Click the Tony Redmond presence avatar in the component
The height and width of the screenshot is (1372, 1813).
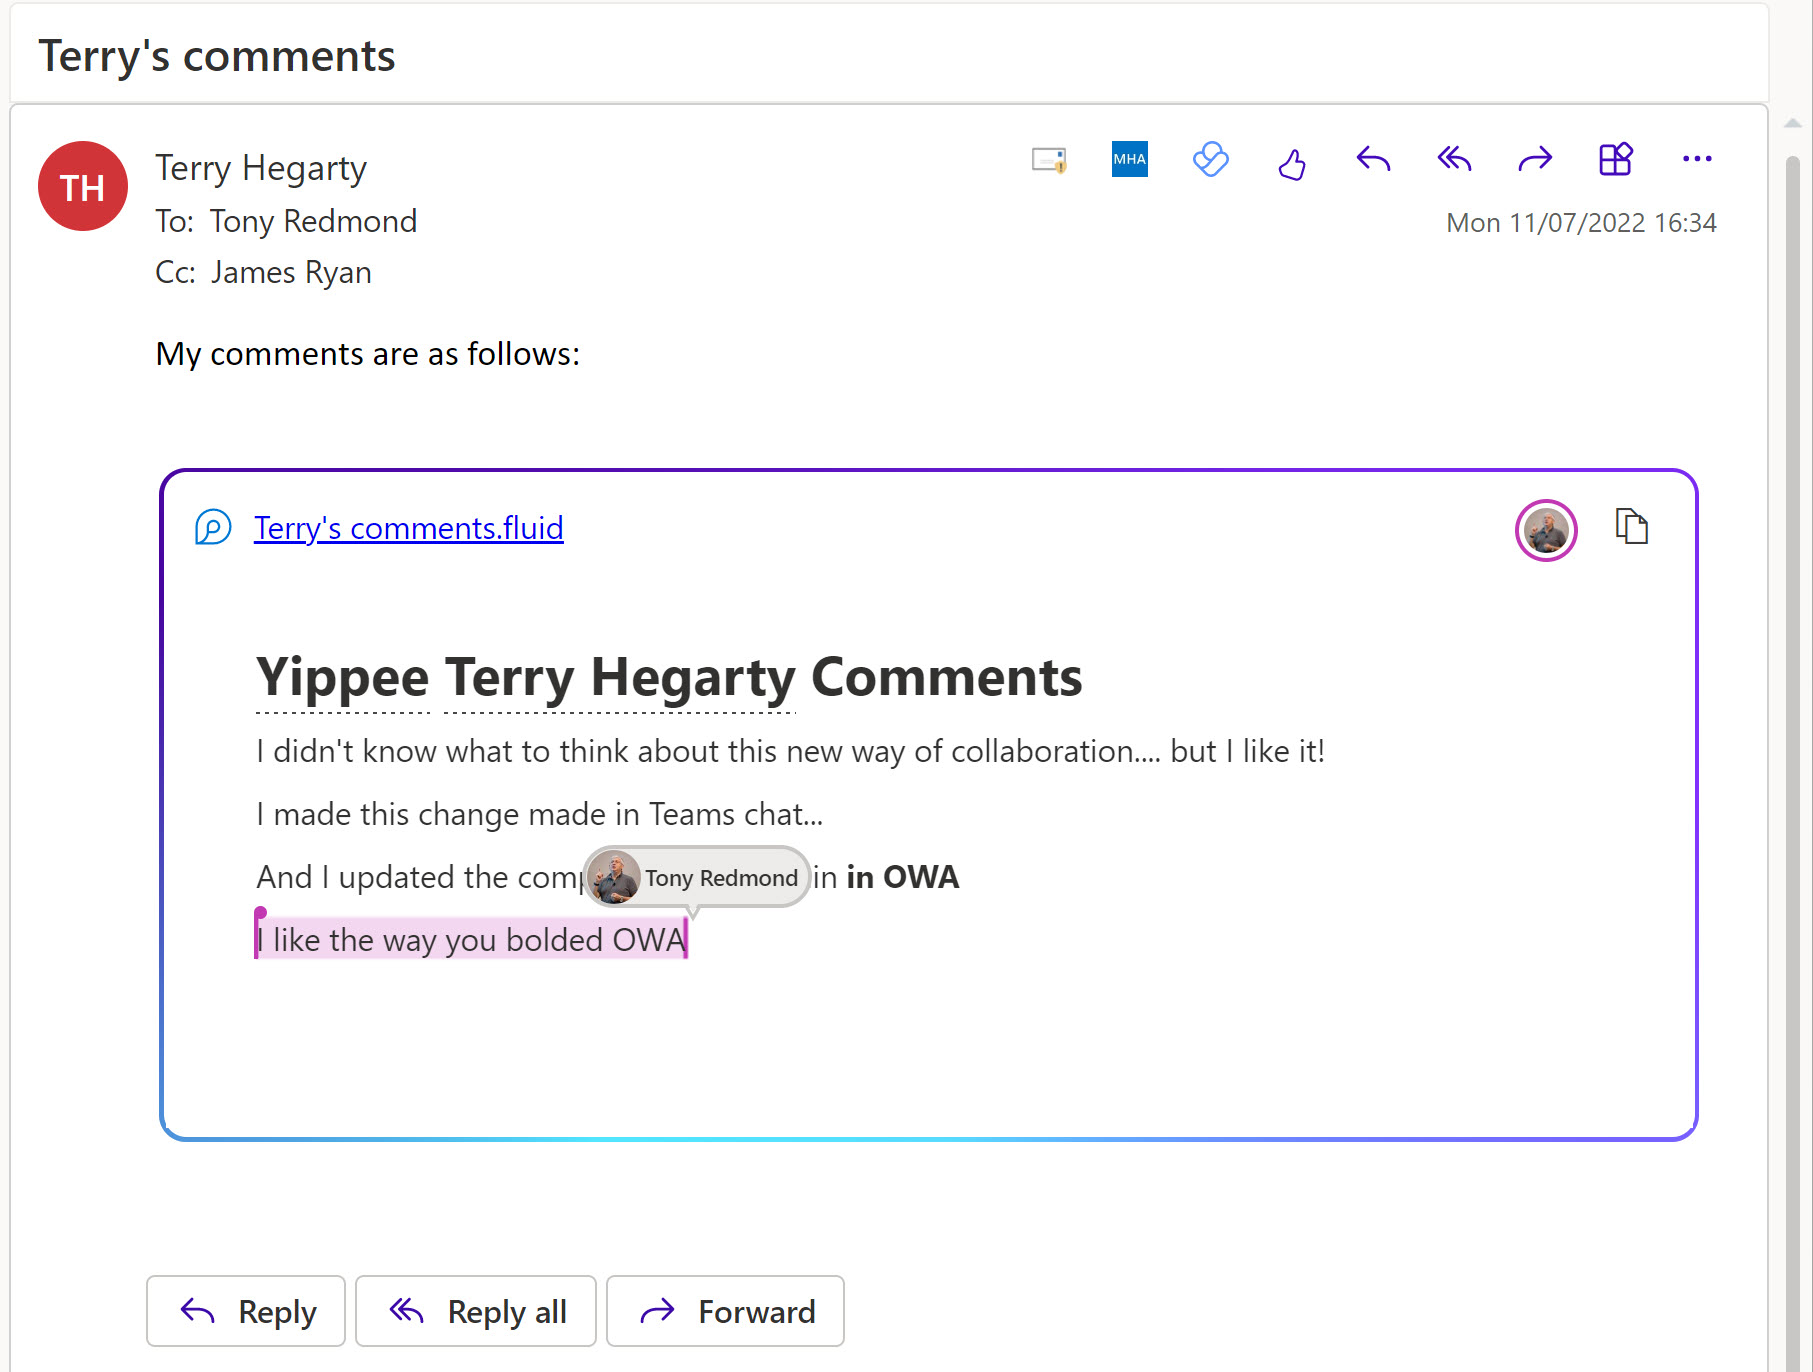pos(1545,530)
